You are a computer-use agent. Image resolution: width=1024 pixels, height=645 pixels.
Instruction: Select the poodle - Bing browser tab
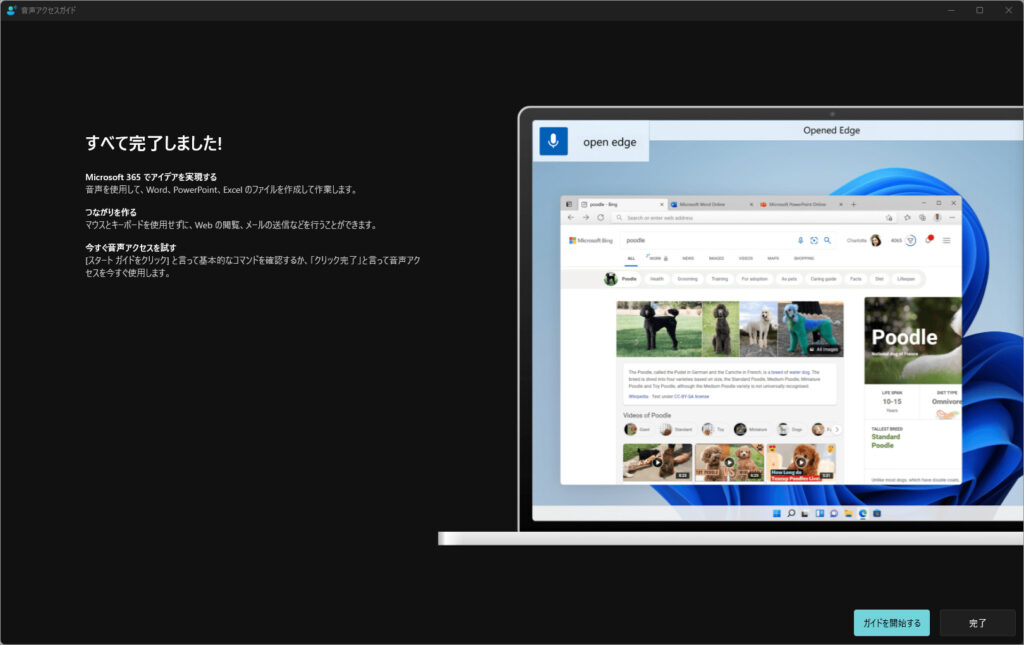620,204
